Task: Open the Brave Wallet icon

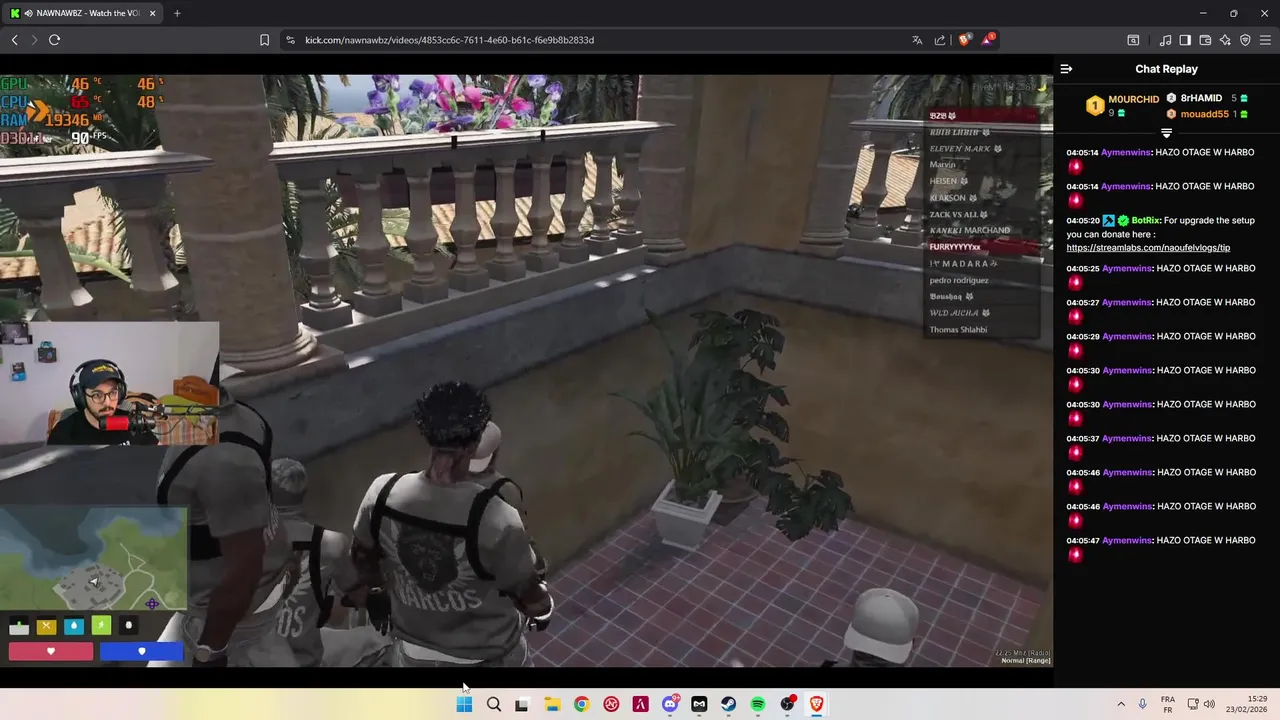Action: point(1205,40)
